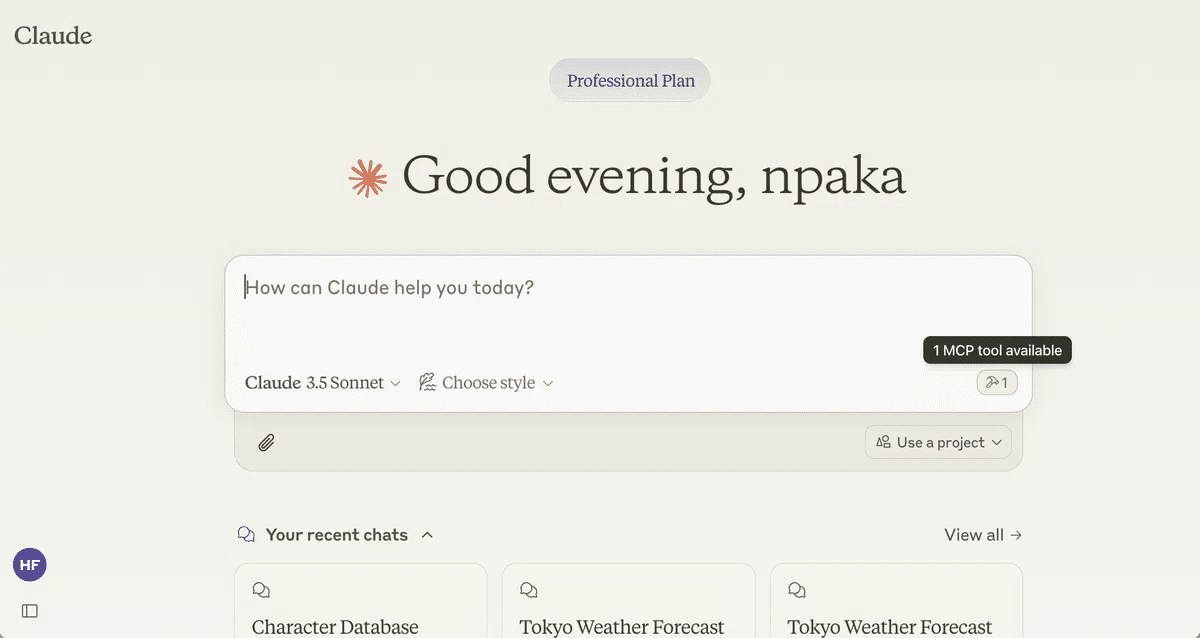Open the Claude 3.5 Sonnet model dropdown
Image resolution: width=1200 pixels, height=638 pixels.
pyautogui.click(x=321, y=382)
